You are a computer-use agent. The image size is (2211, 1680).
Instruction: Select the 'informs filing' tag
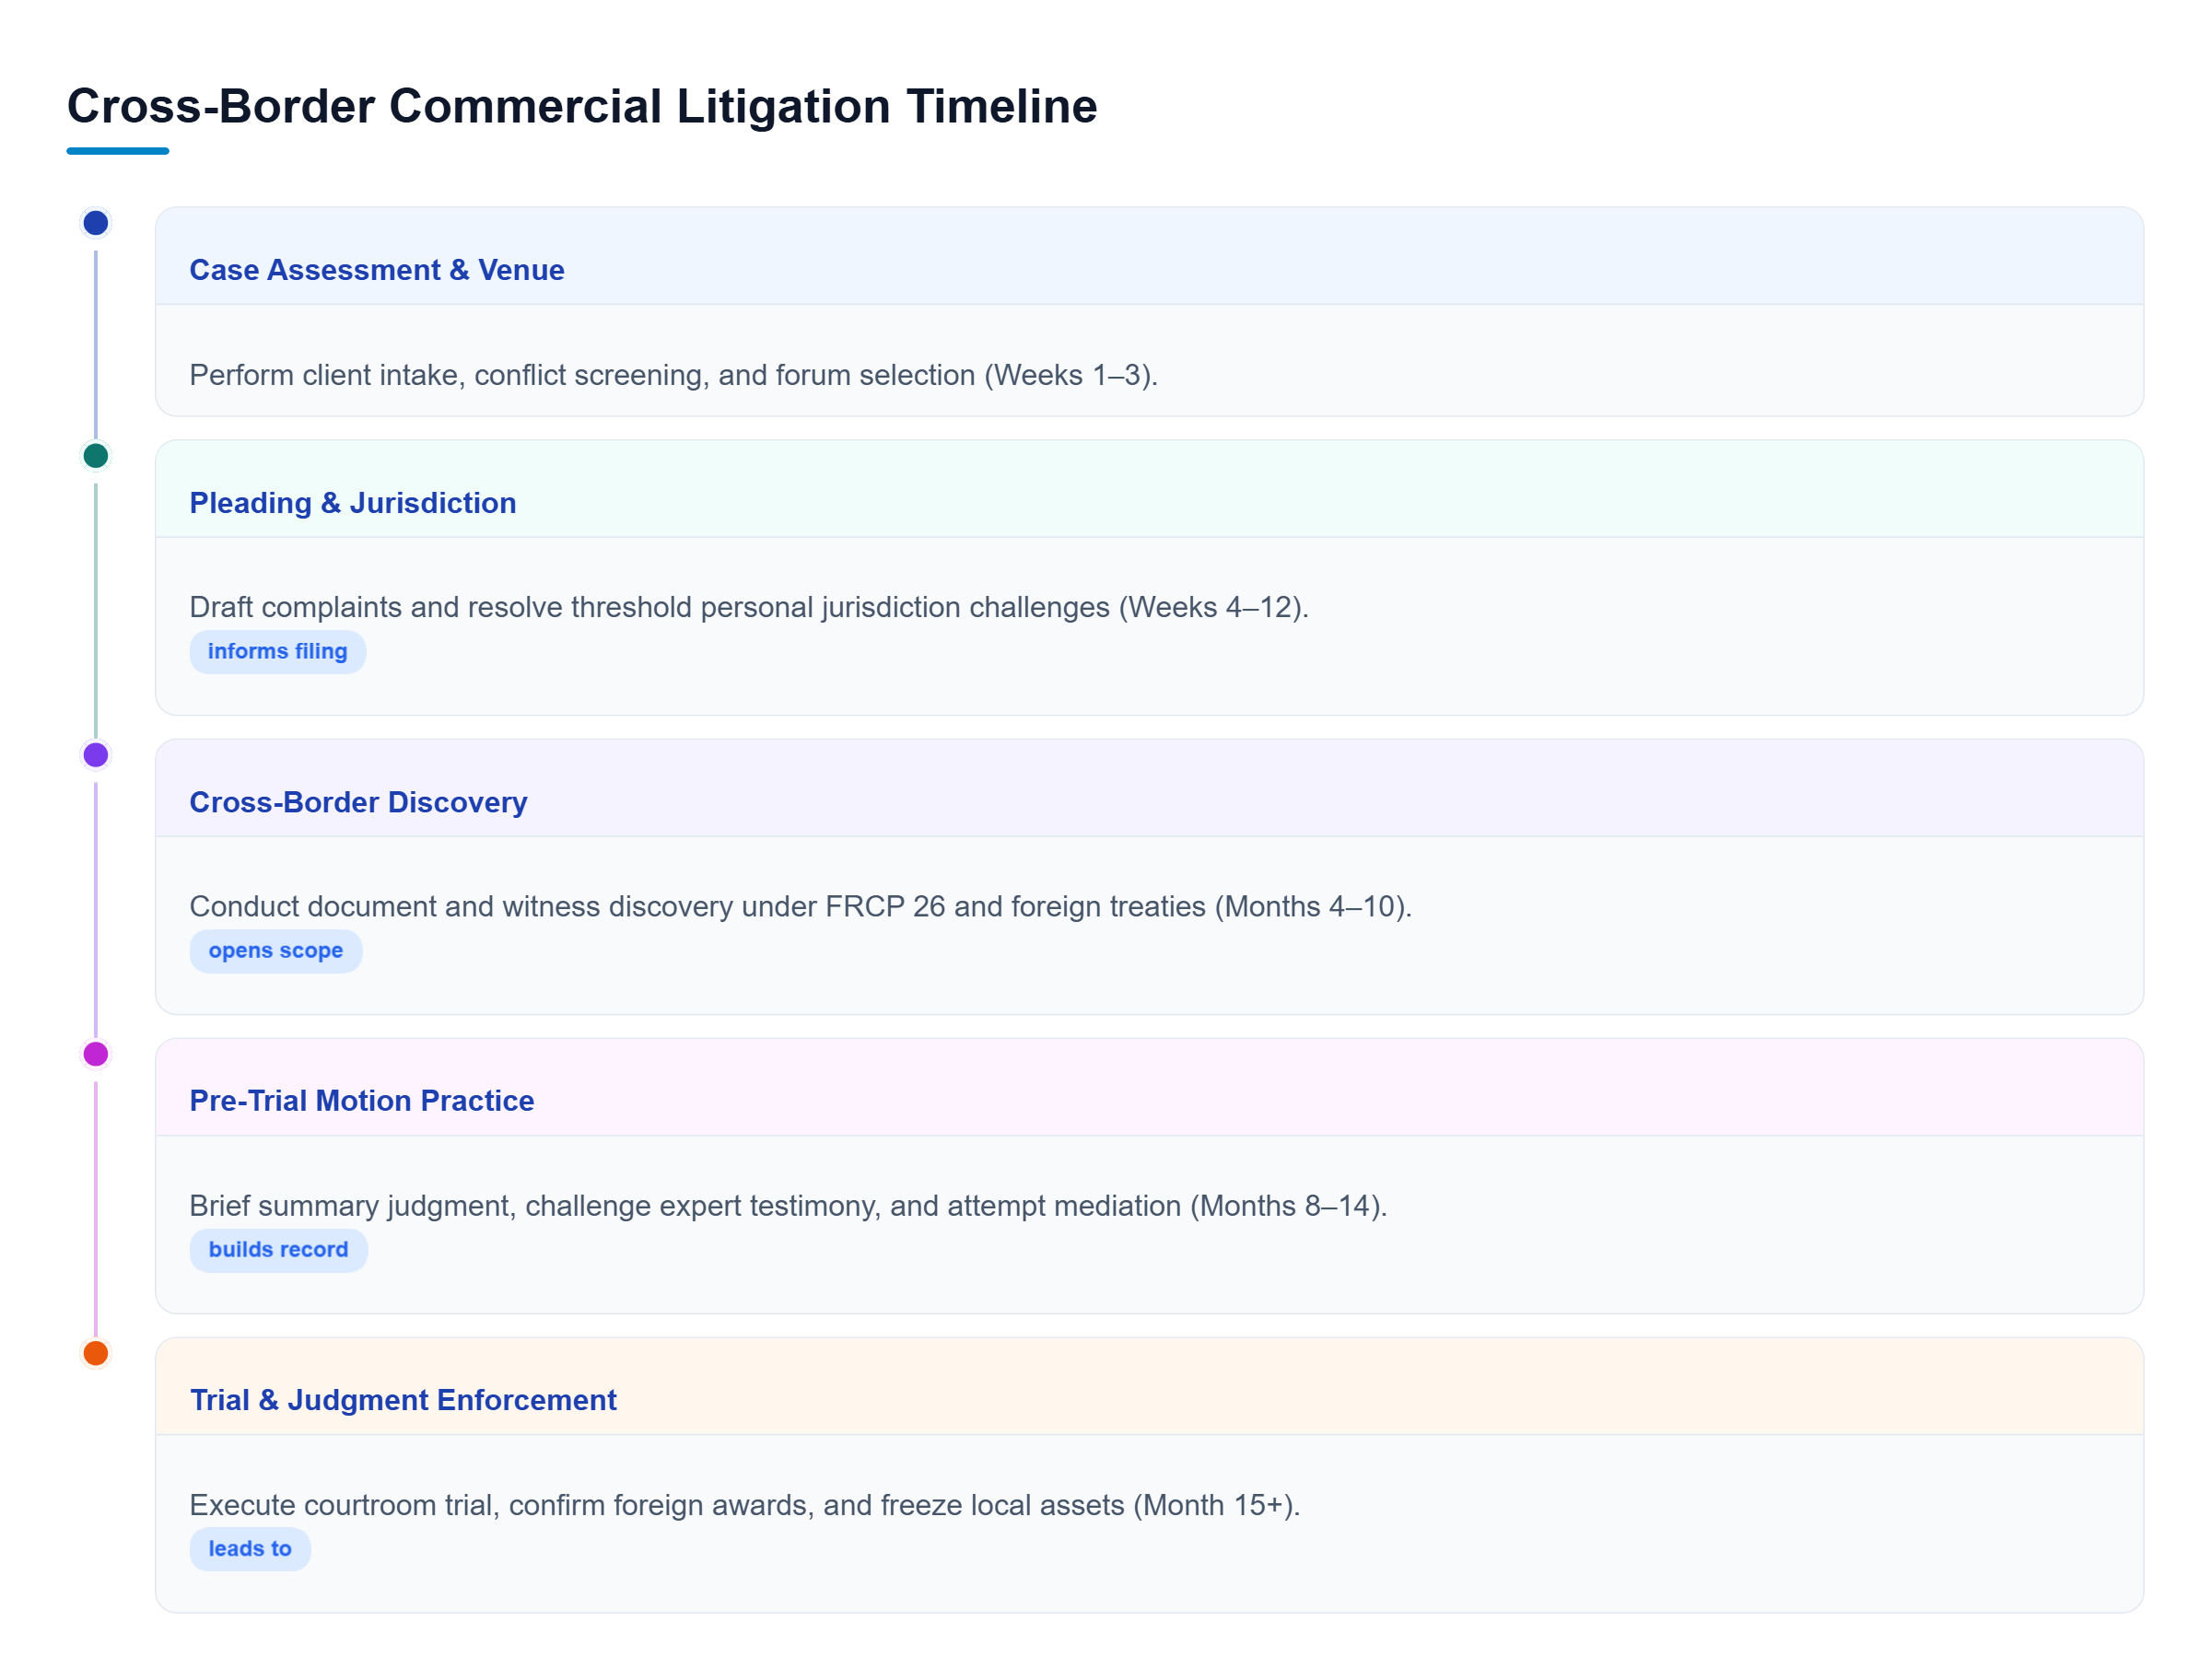click(277, 651)
